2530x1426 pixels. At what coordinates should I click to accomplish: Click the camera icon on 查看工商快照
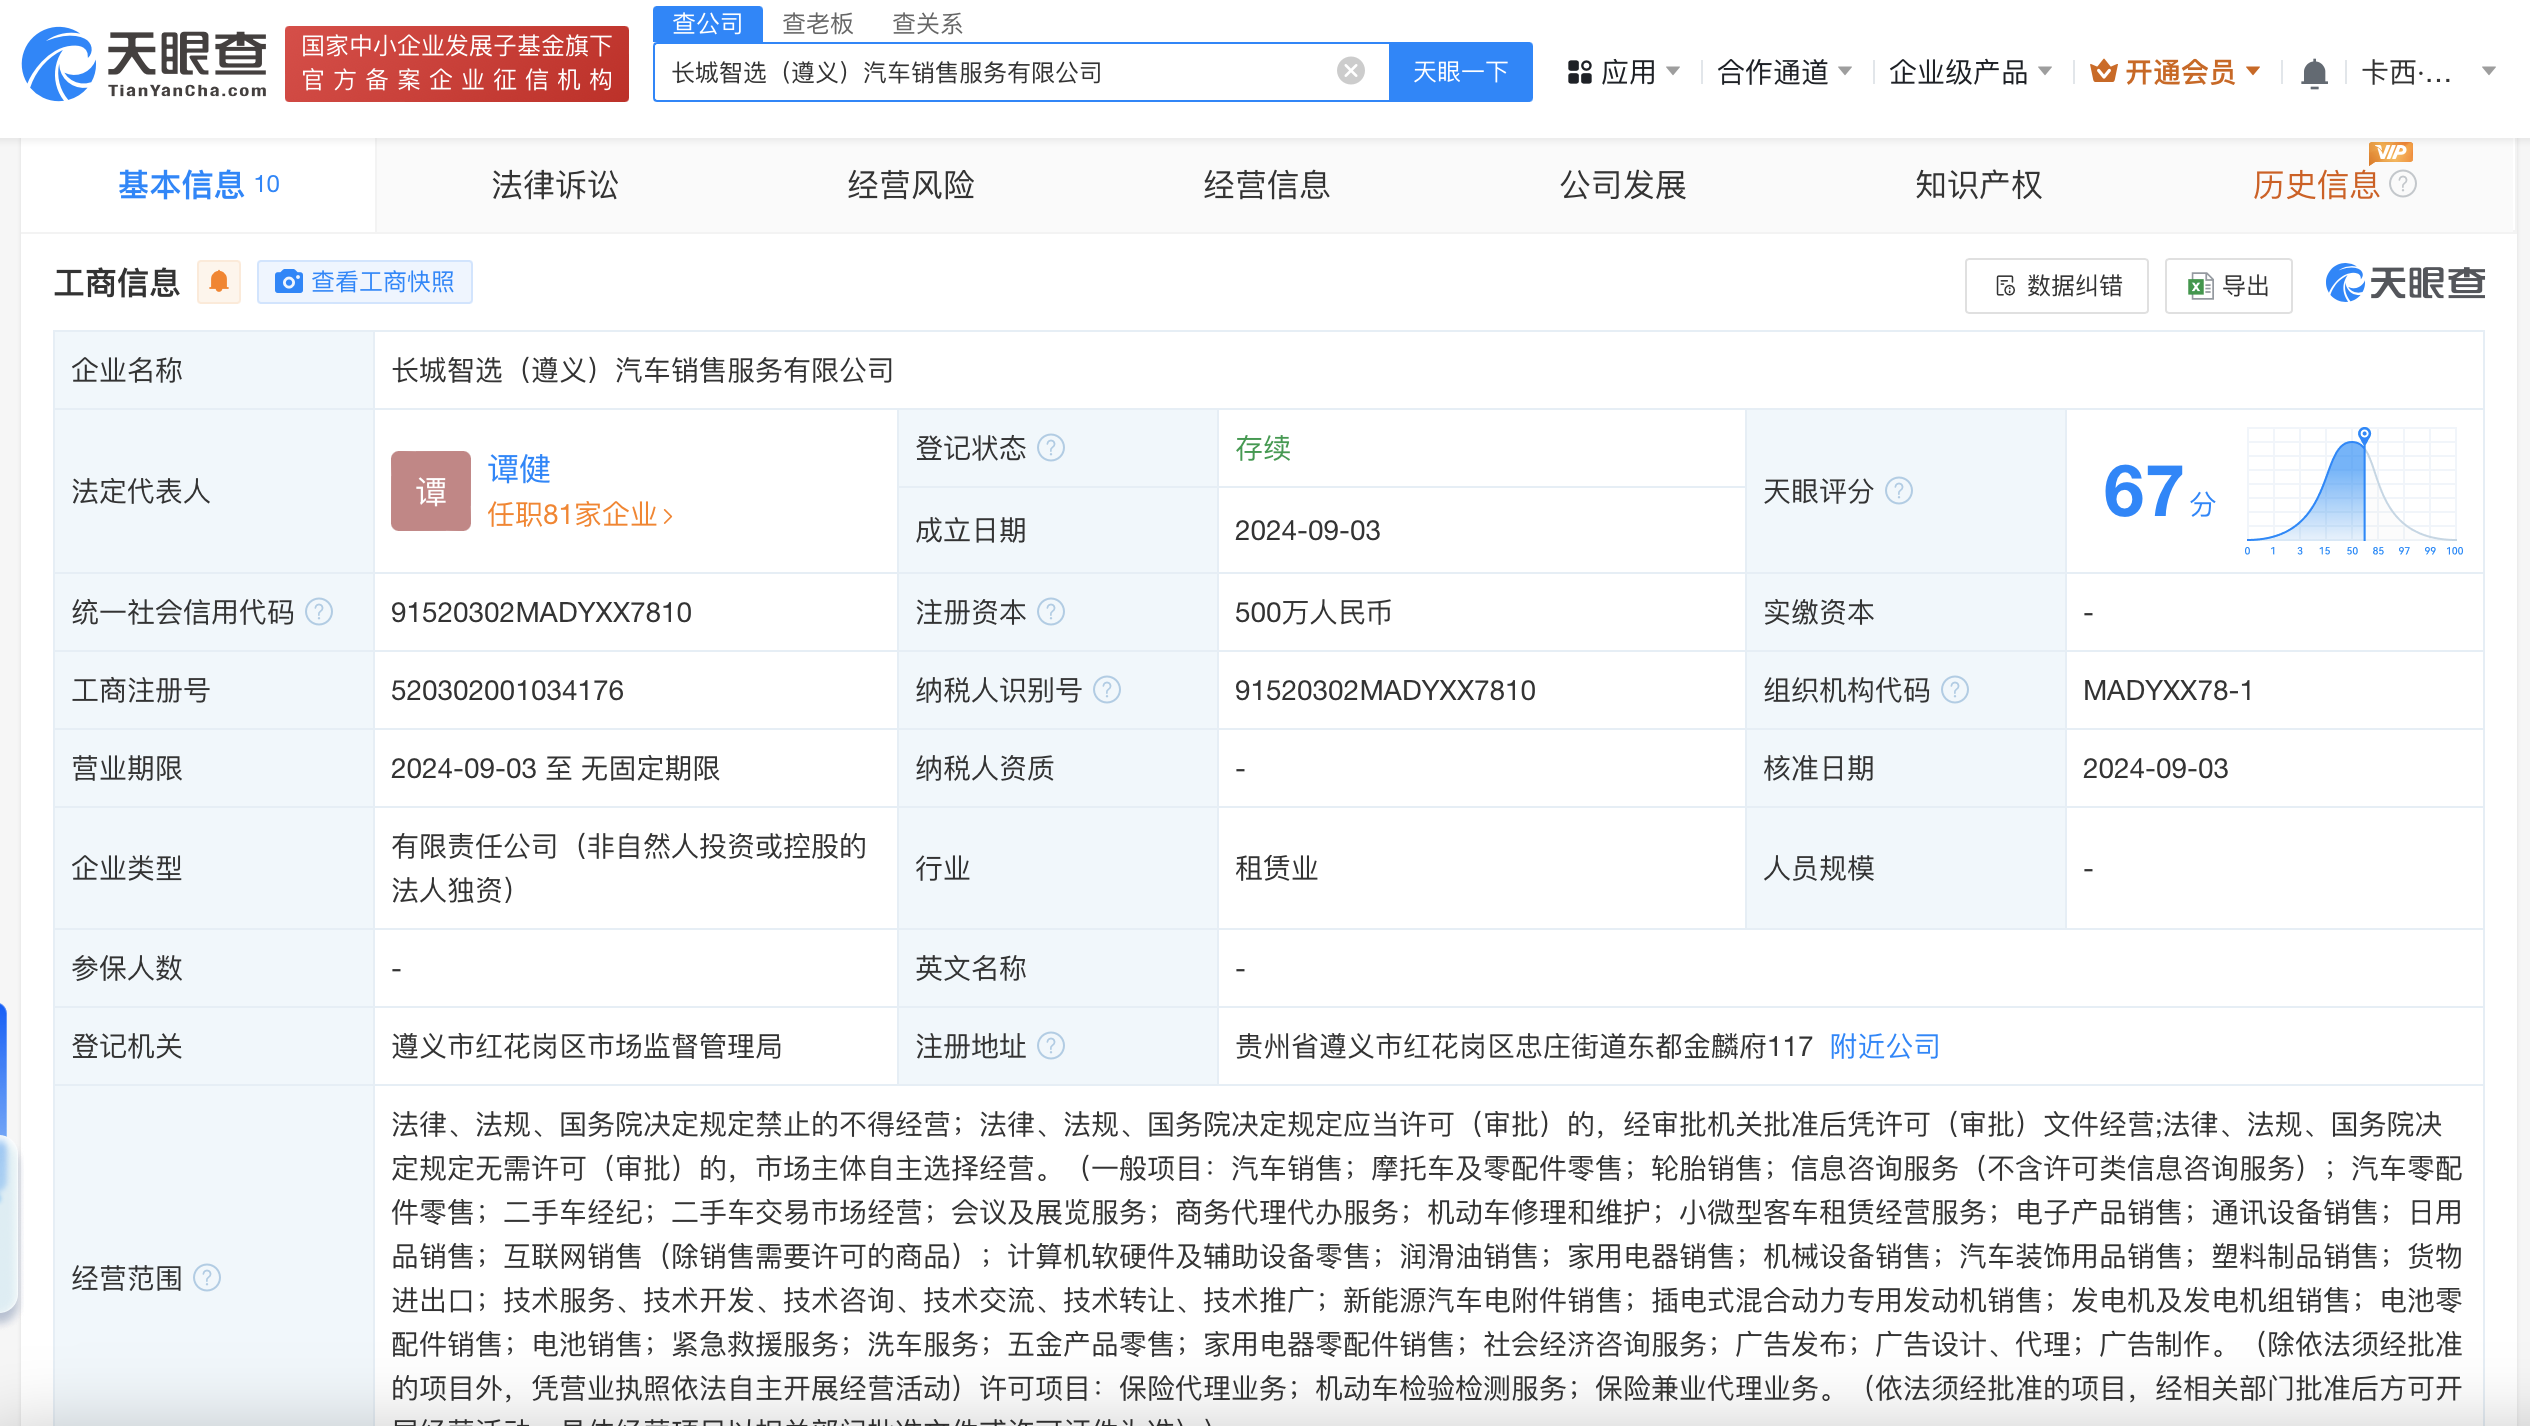288,281
